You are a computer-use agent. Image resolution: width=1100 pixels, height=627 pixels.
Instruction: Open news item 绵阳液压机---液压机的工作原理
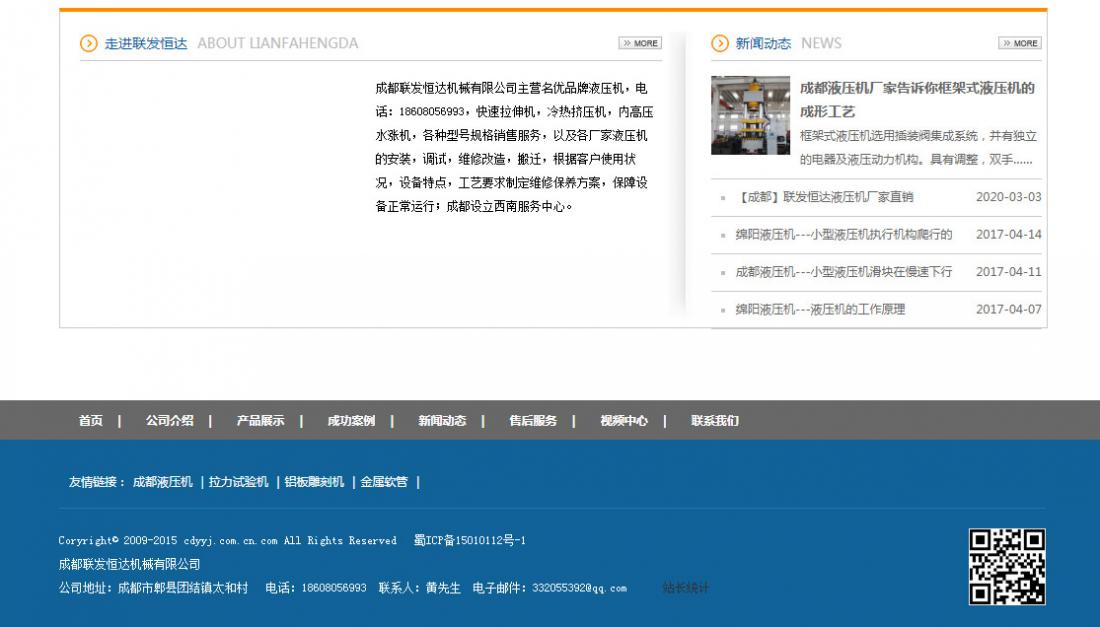(x=820, y=309)
